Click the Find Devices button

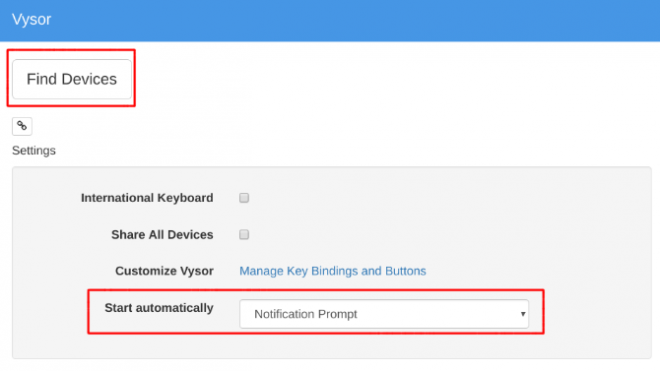coord(72,79)
